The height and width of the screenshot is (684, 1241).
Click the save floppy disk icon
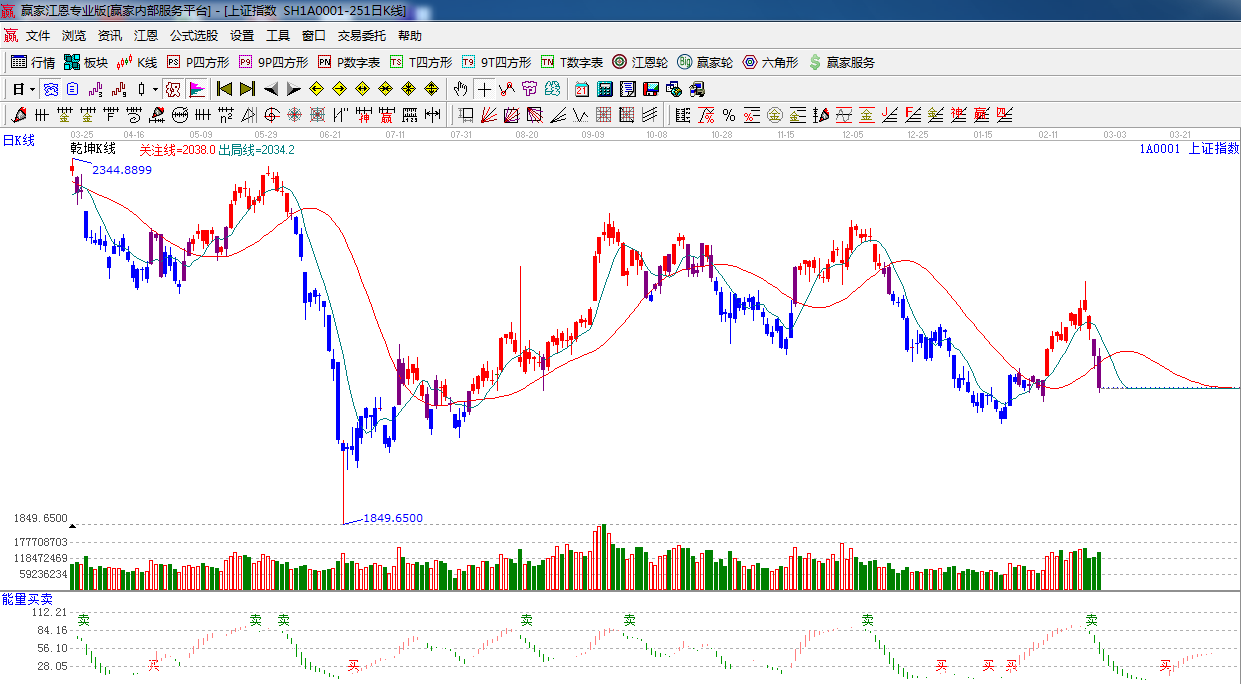pyautogui.click(x=651, y=89)
